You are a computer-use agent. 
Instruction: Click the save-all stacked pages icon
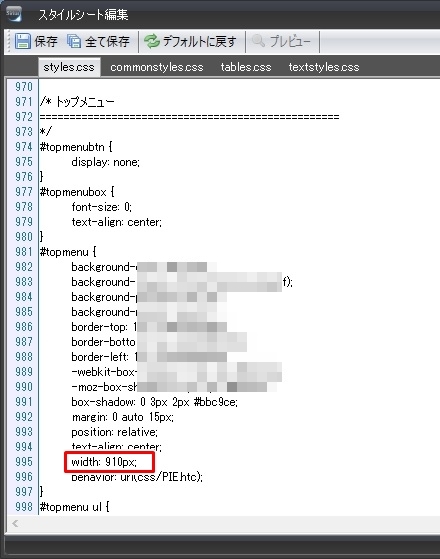tap(74, 41)
